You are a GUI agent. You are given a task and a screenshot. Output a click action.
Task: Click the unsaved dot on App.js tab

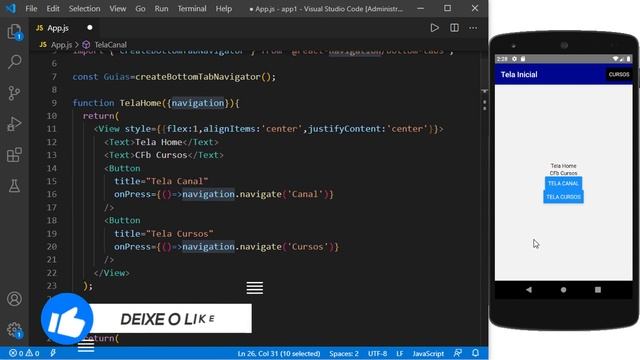90,28
